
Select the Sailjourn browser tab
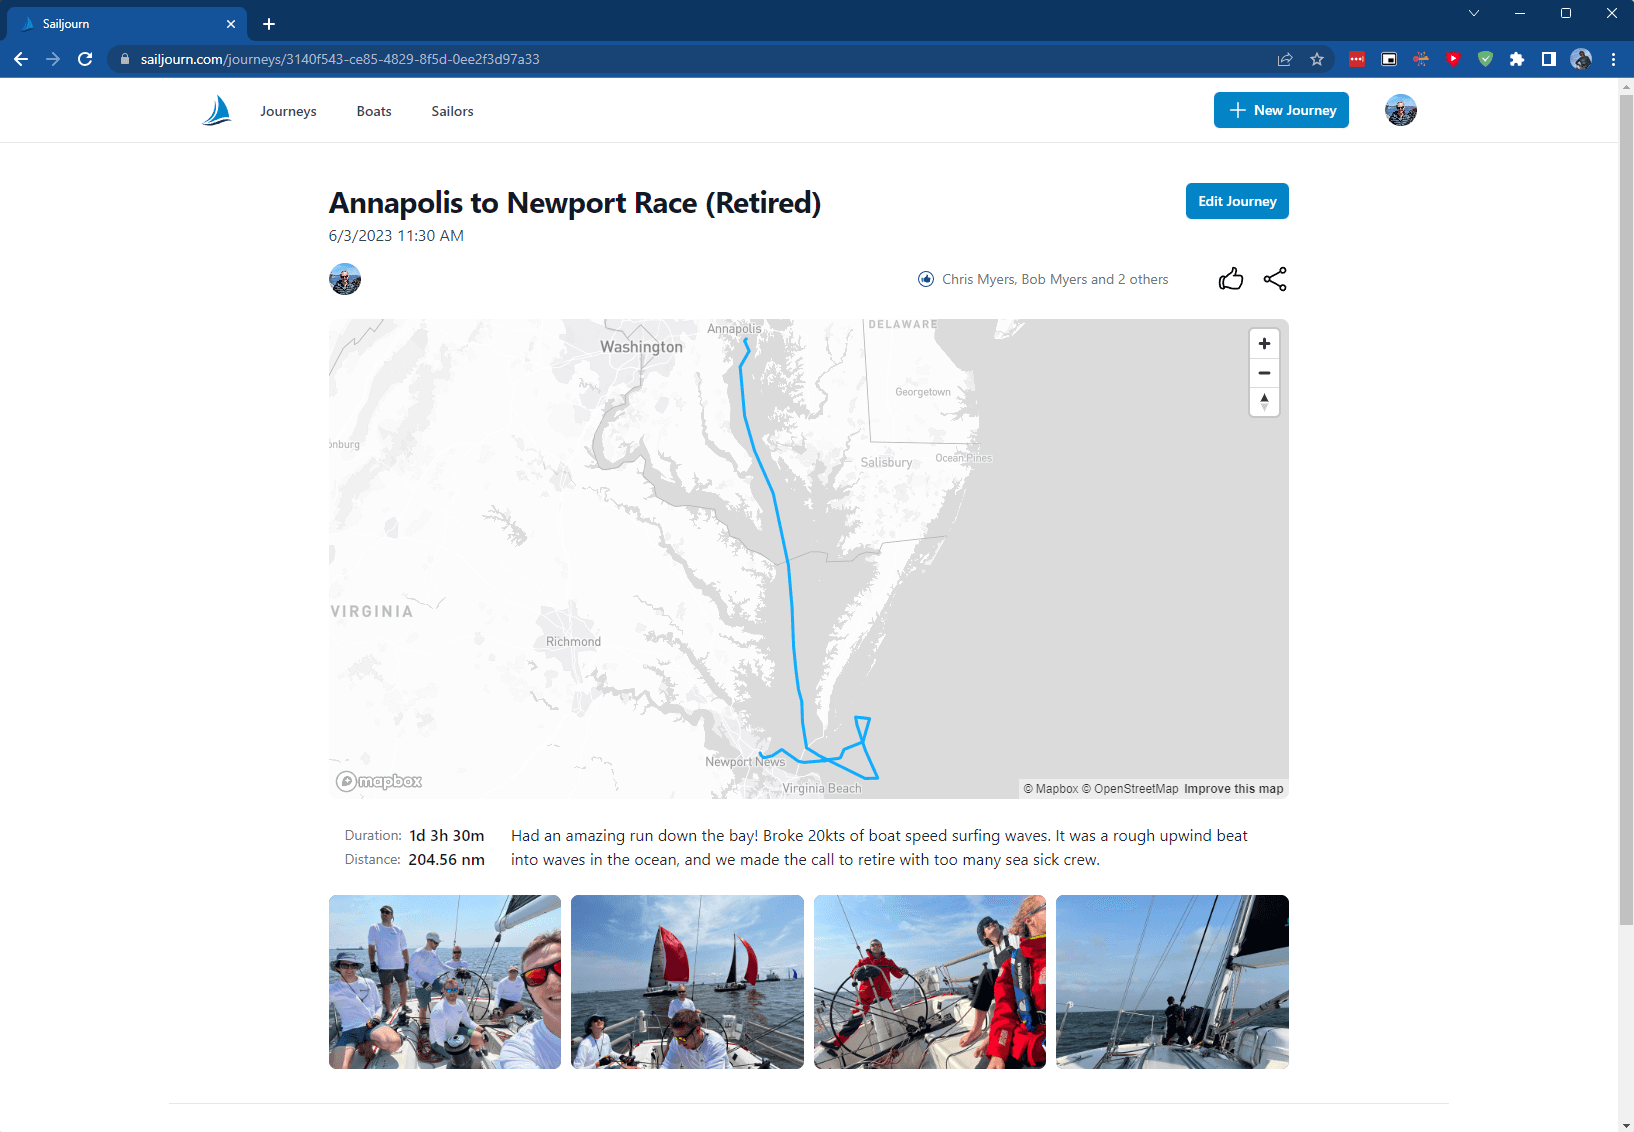[x=126, y=24]
